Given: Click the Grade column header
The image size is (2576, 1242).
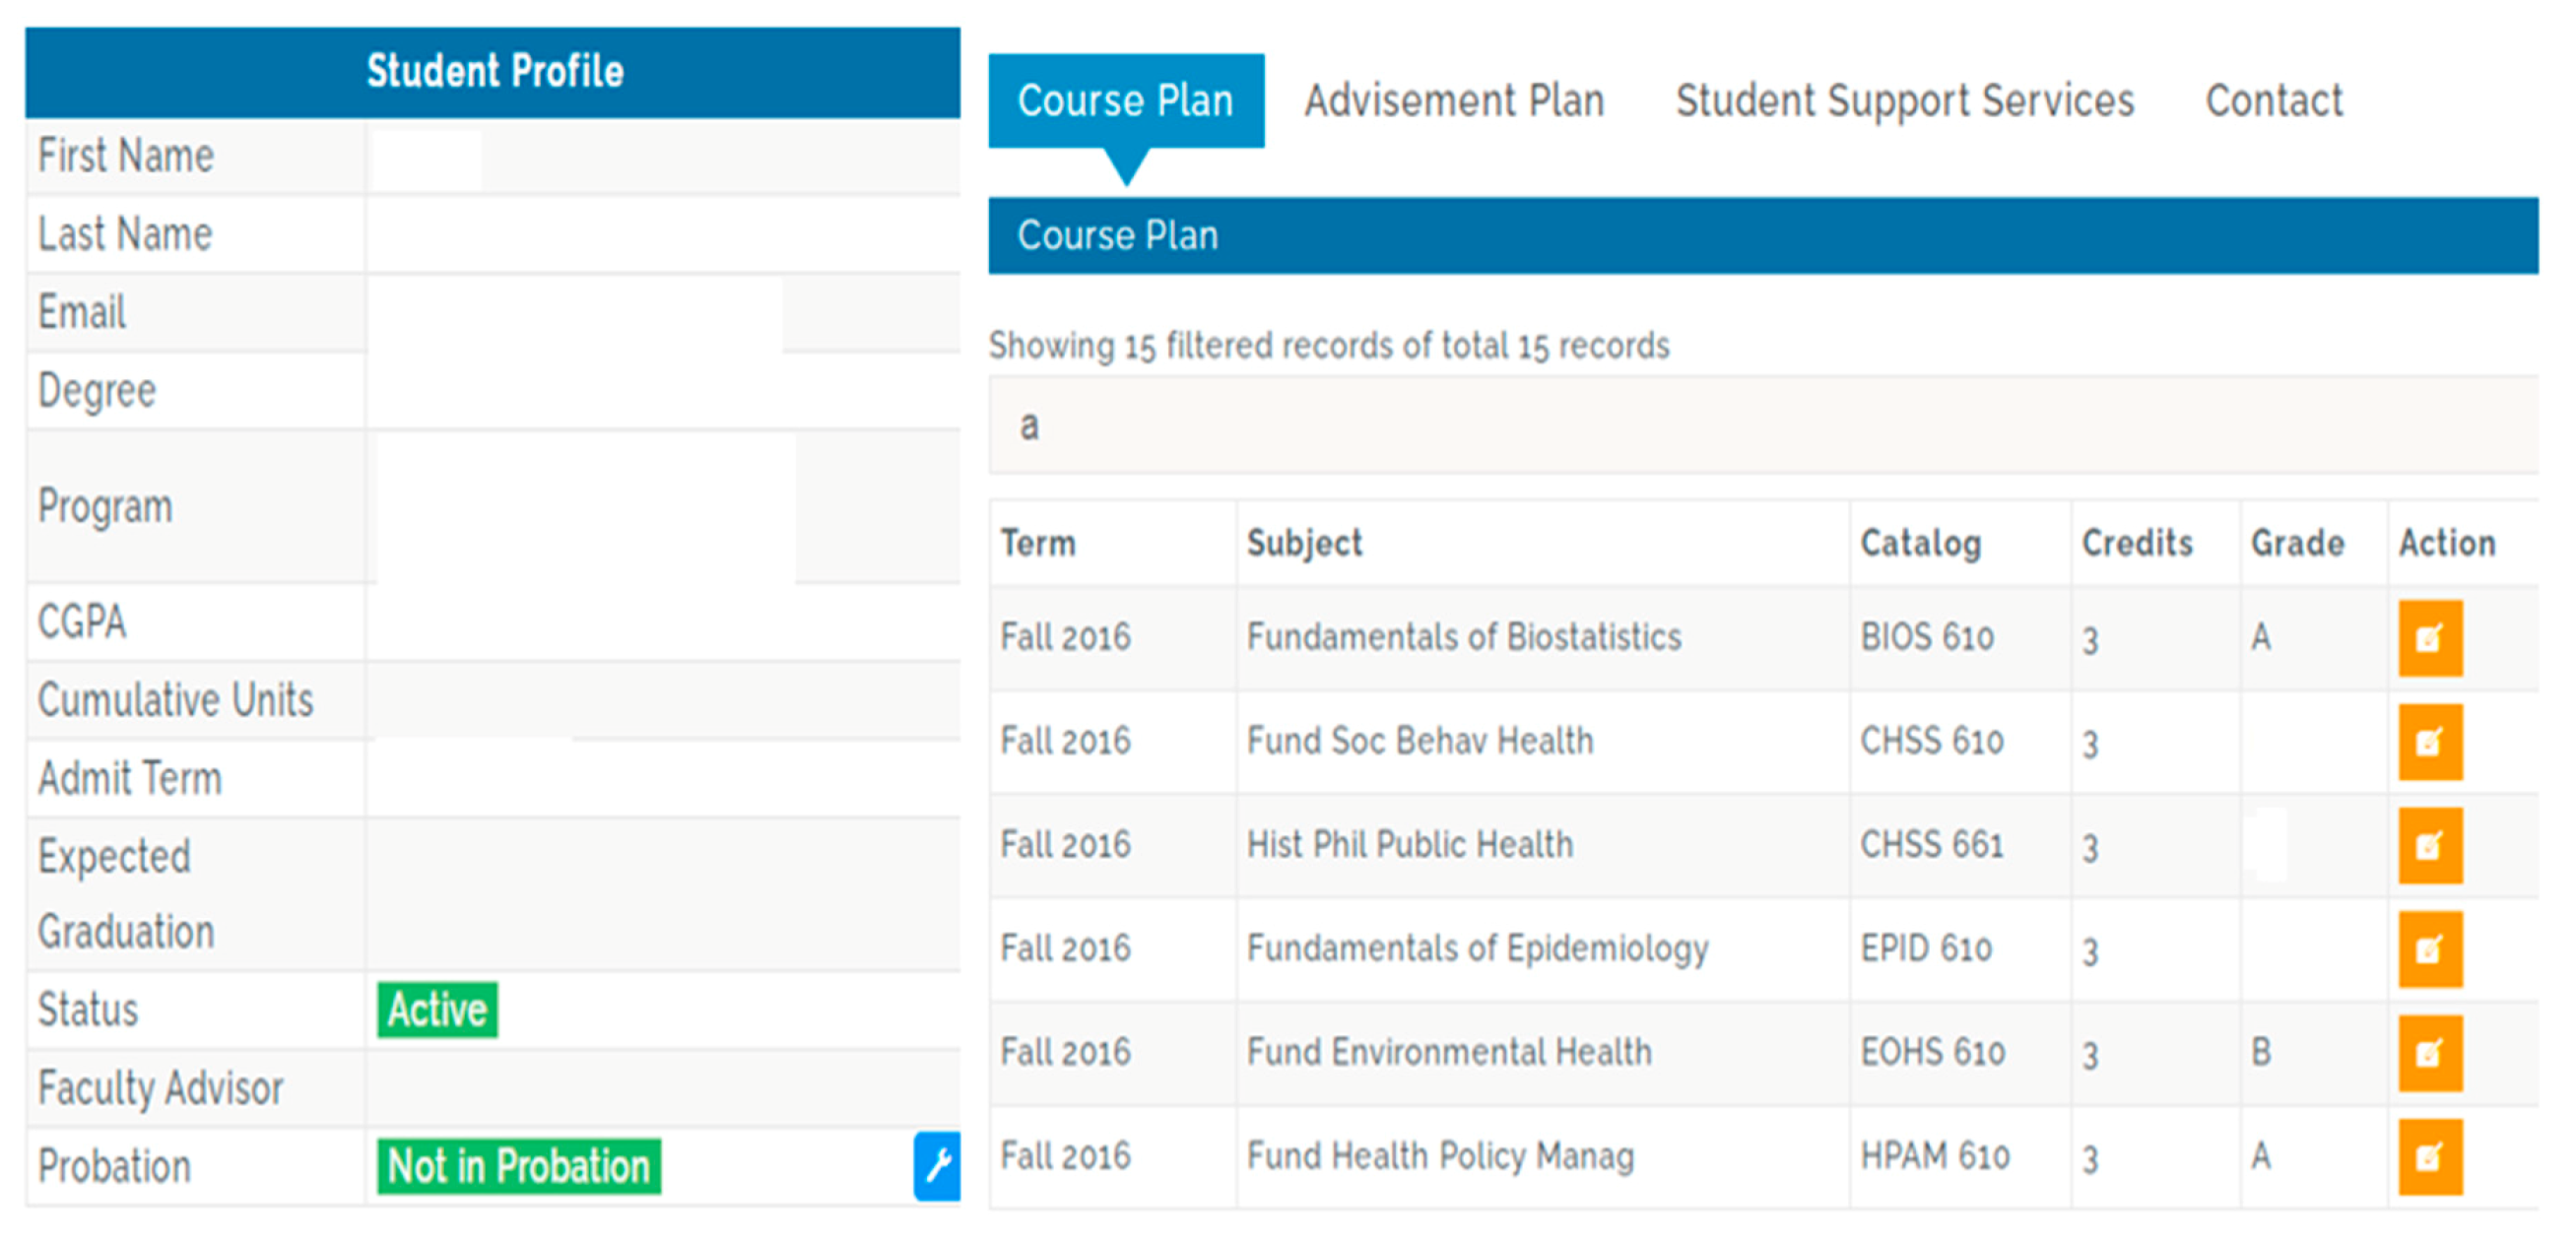Looking at the screenshot, I should (x=2297, y=543).
